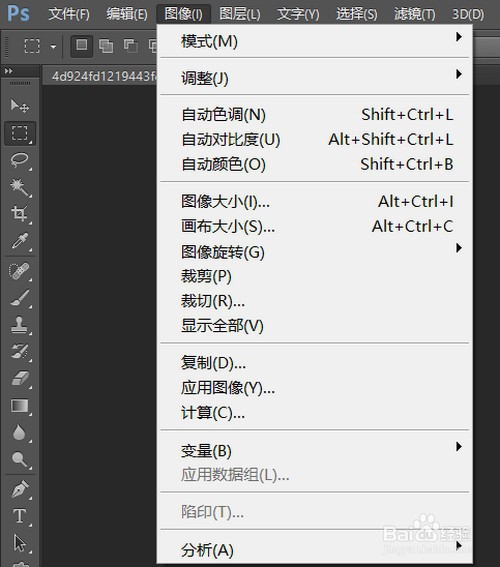Click the Photoshop Ps logo
This screenshot has width=500, height=567.
click(x=18, y=13)
